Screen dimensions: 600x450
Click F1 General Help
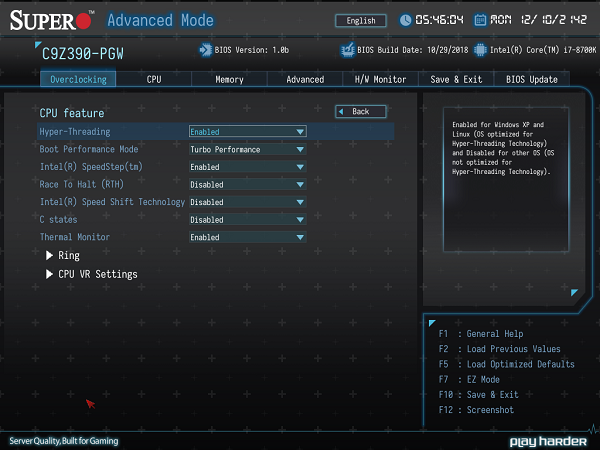pos(481,334)
